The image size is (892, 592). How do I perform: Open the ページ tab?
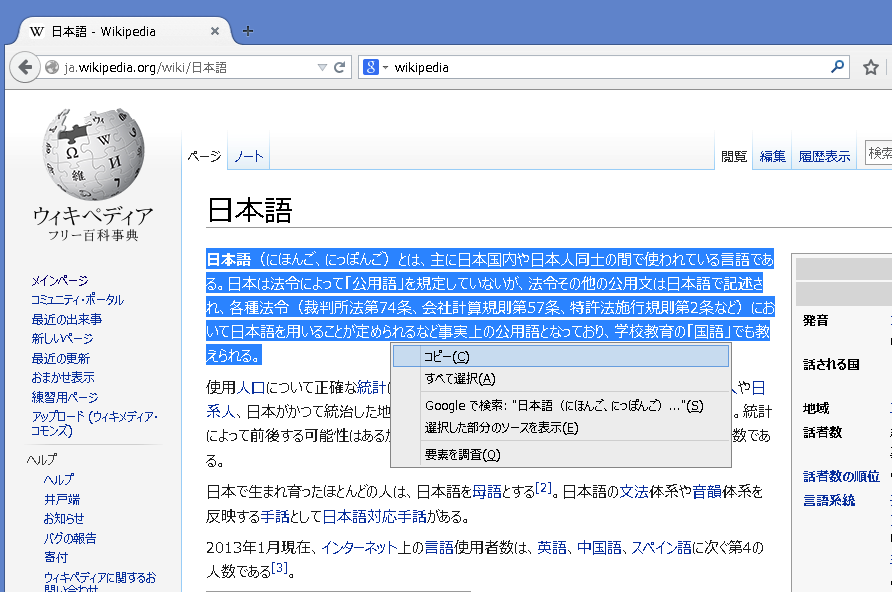click(204, 156)
